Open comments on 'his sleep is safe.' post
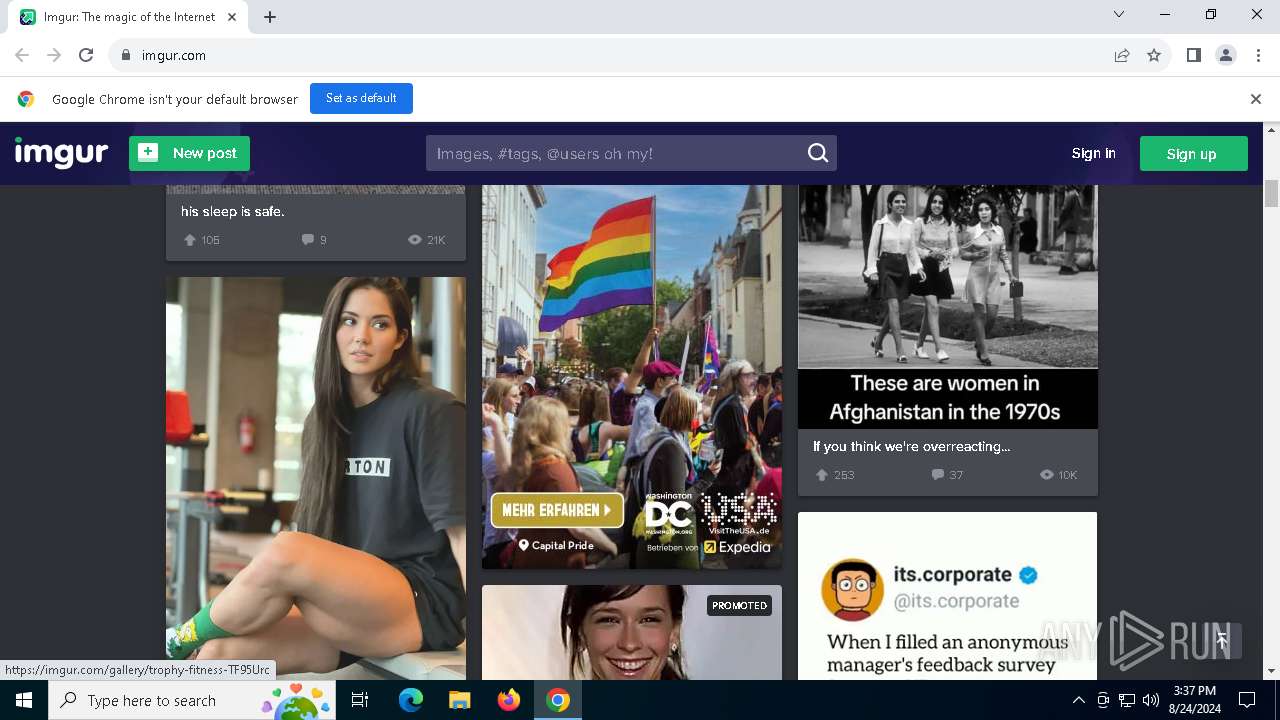 point(308,240)
